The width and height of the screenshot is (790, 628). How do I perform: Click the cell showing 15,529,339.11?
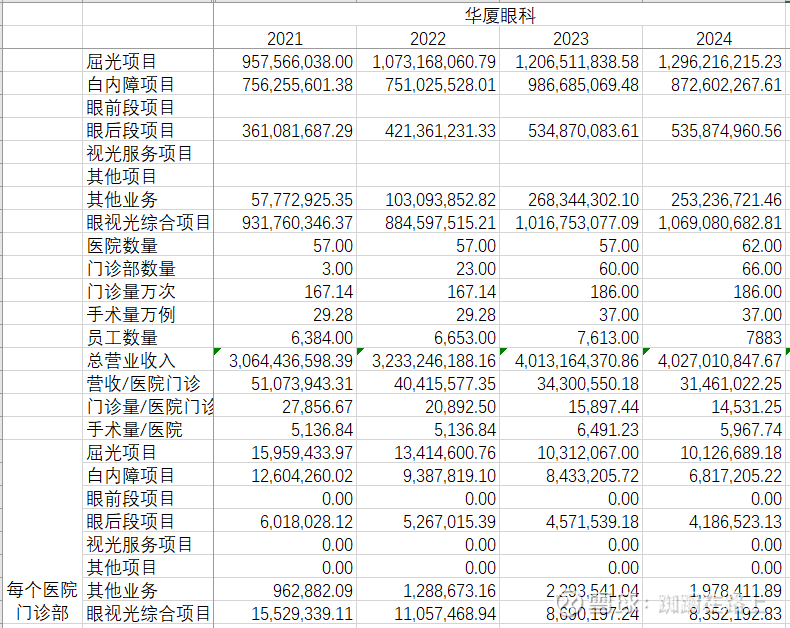(285, 613)
